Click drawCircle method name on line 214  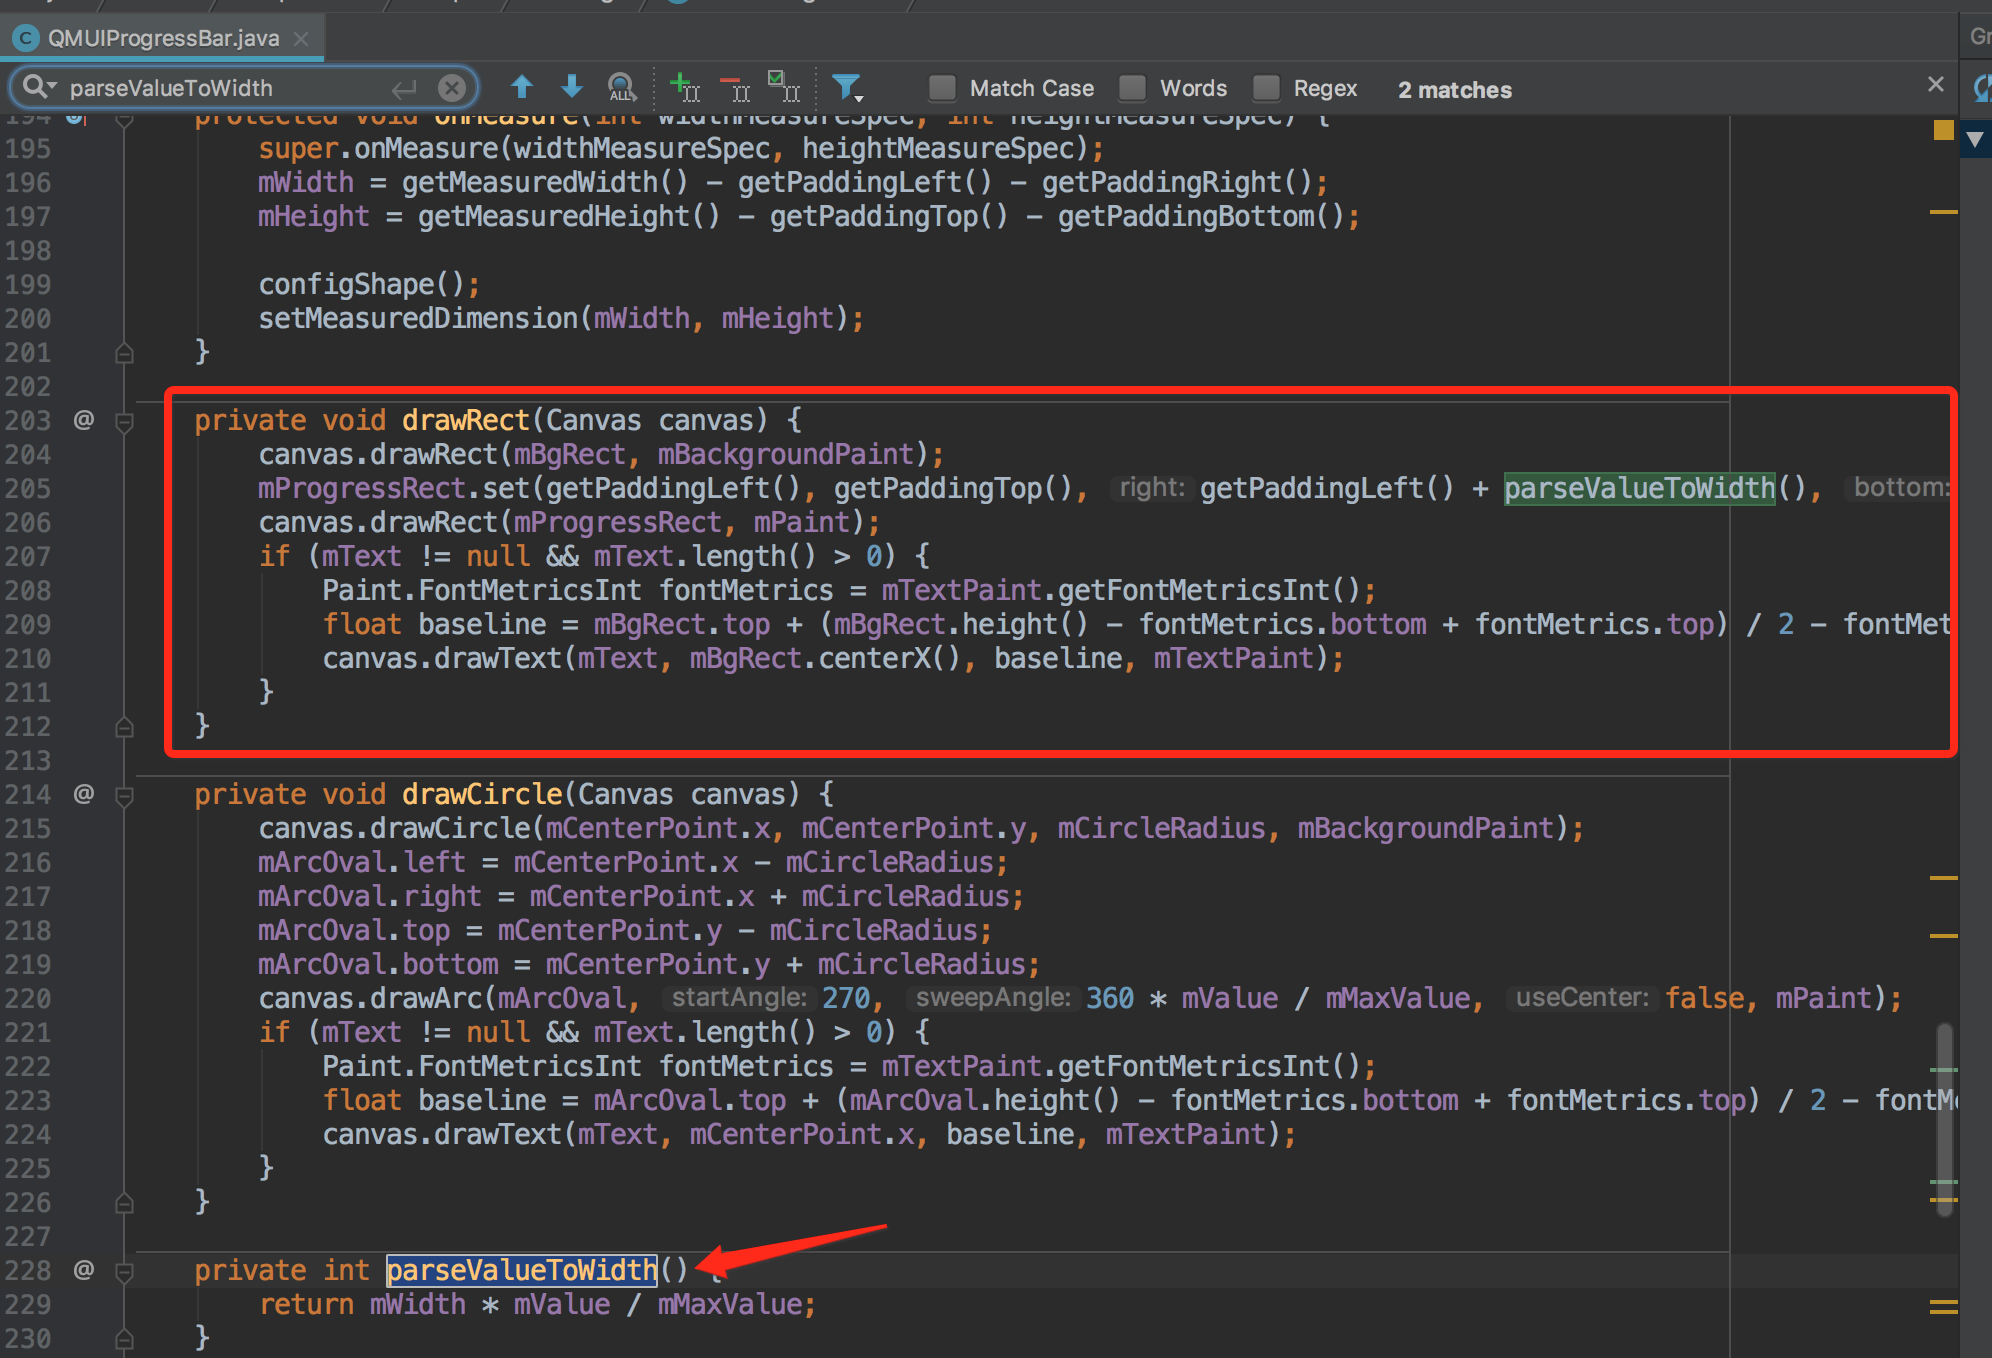click(482, 794)
